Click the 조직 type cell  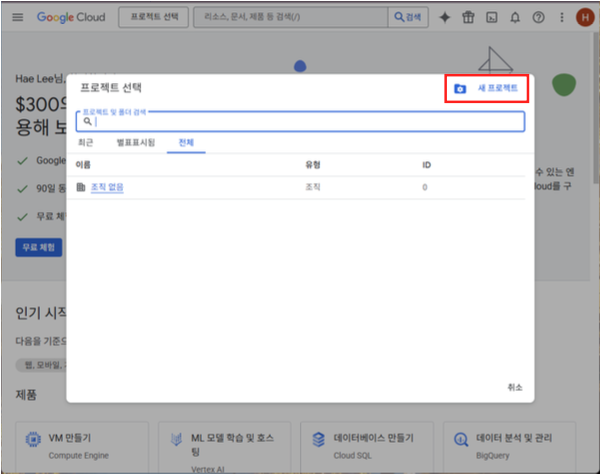tap(313, 187)
